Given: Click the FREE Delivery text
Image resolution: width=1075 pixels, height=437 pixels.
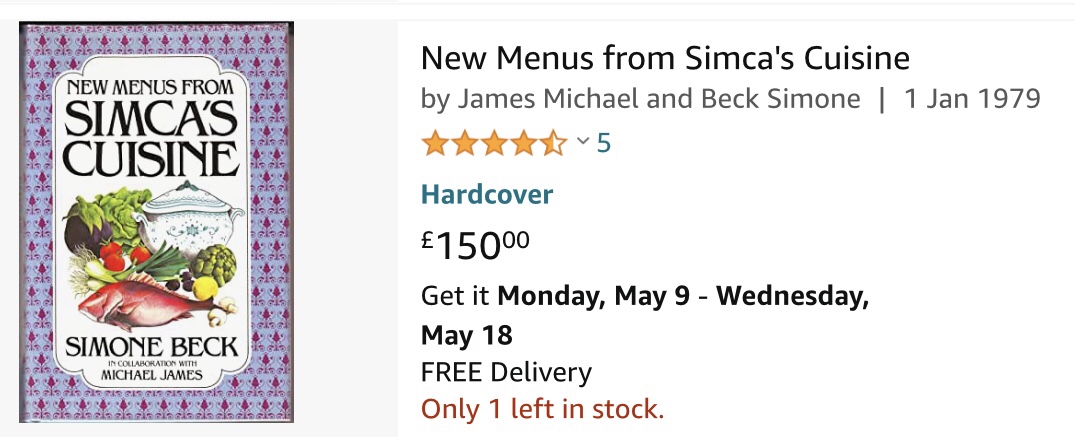Looking at the screenshot, I should 506,373.
